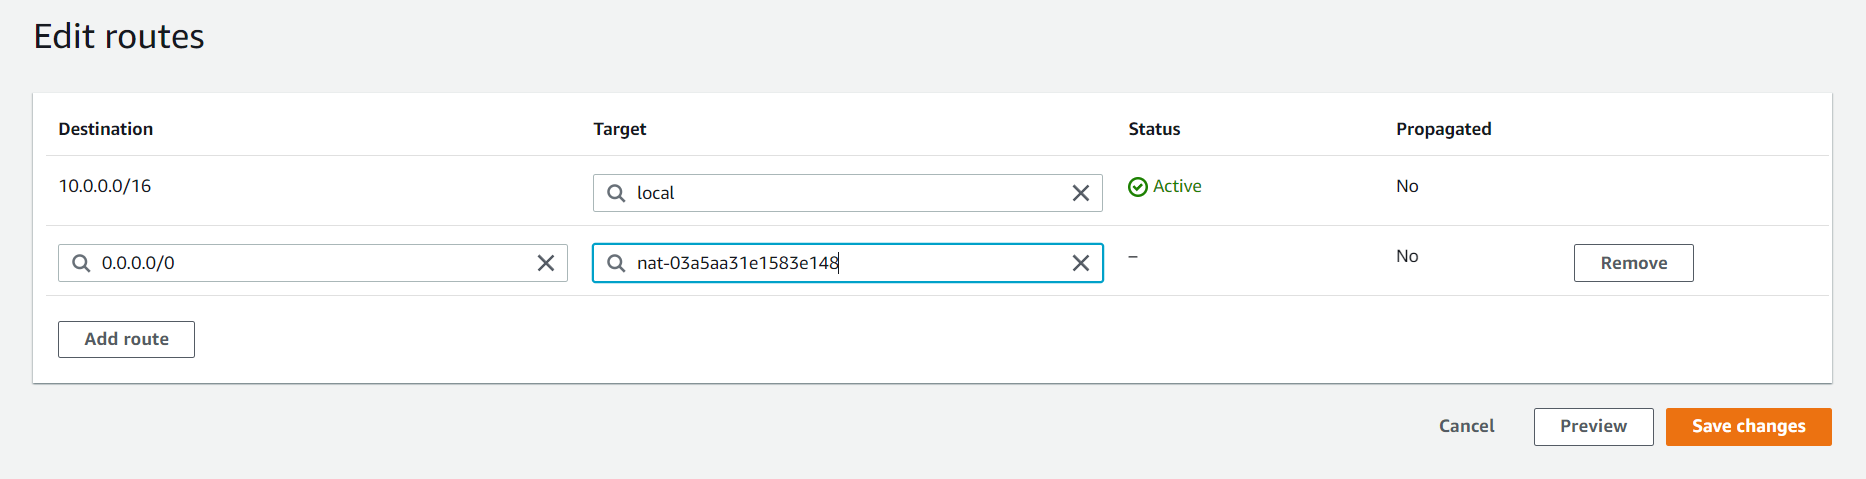The width and height of the screenshot is (1866, 479).
Task: Focus the nat-03a5aa31e1583e148 target input
Action: click(x=848, y=263)
